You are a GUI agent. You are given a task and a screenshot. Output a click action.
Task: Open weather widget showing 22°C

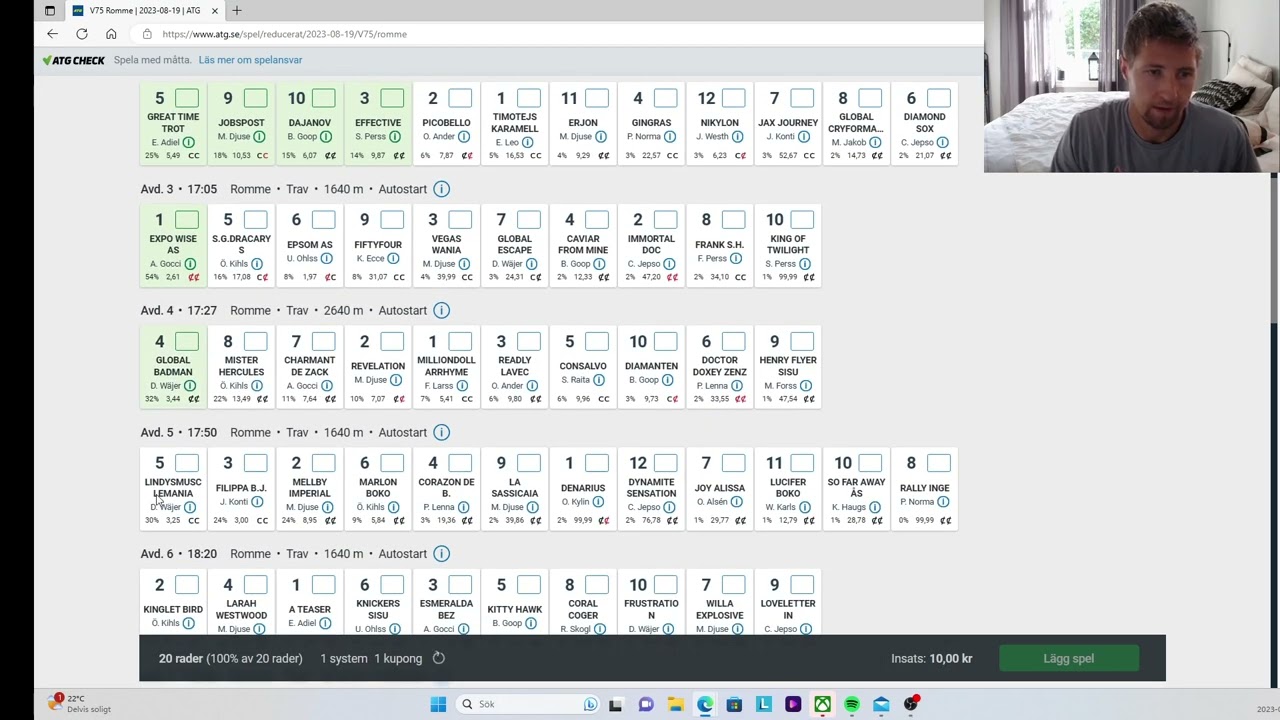80,704
